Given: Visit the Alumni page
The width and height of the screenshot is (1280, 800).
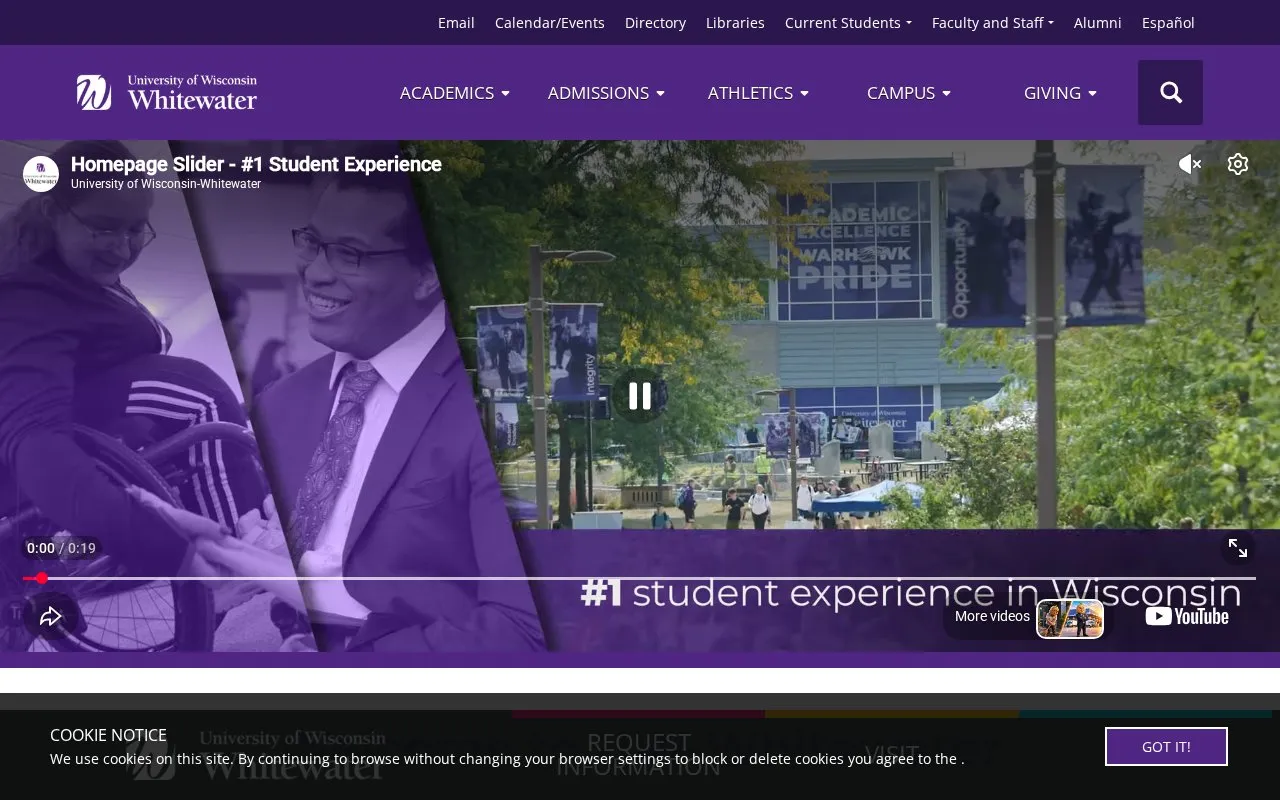Looking at the screenshot, I should 1097,23.
